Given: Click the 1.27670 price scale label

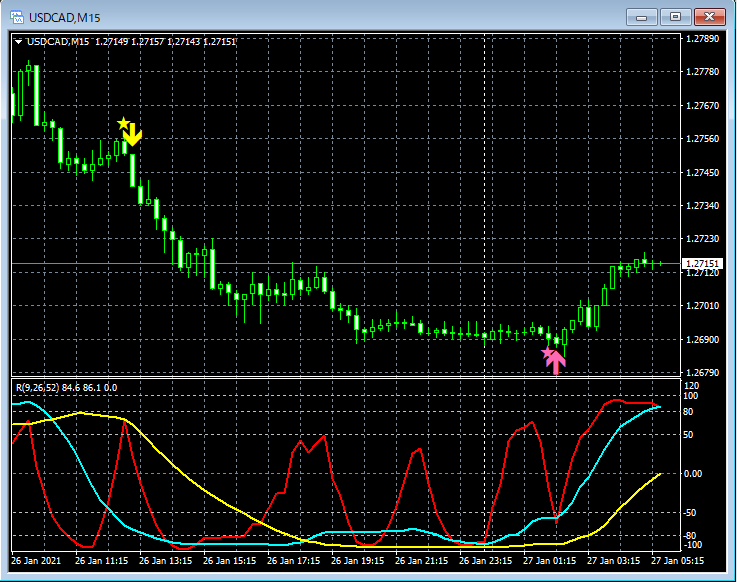Looking at the screenshot, I should [x=703, y=105].
